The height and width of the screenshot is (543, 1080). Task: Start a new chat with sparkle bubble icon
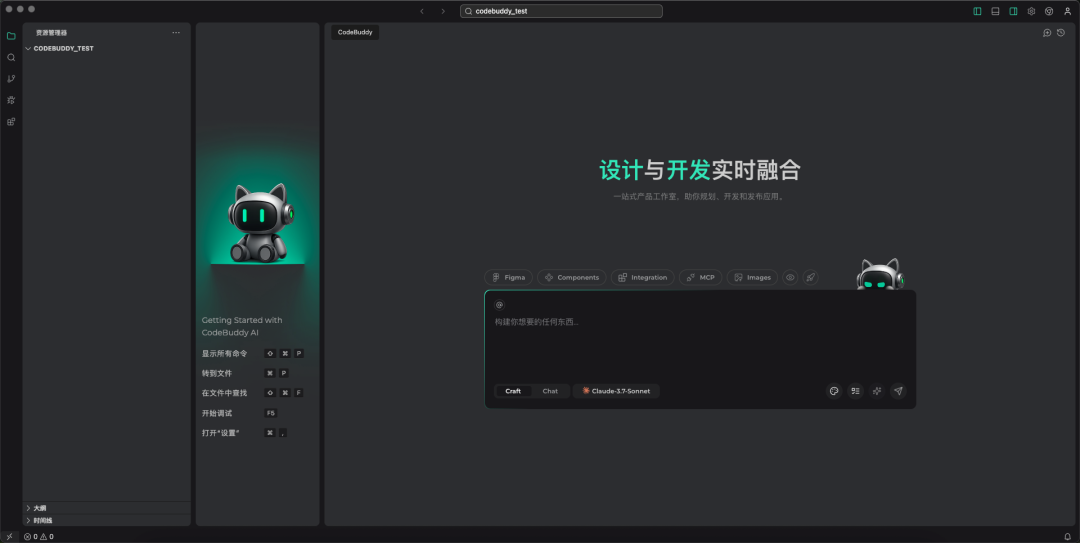click(x=1047, y=32)
